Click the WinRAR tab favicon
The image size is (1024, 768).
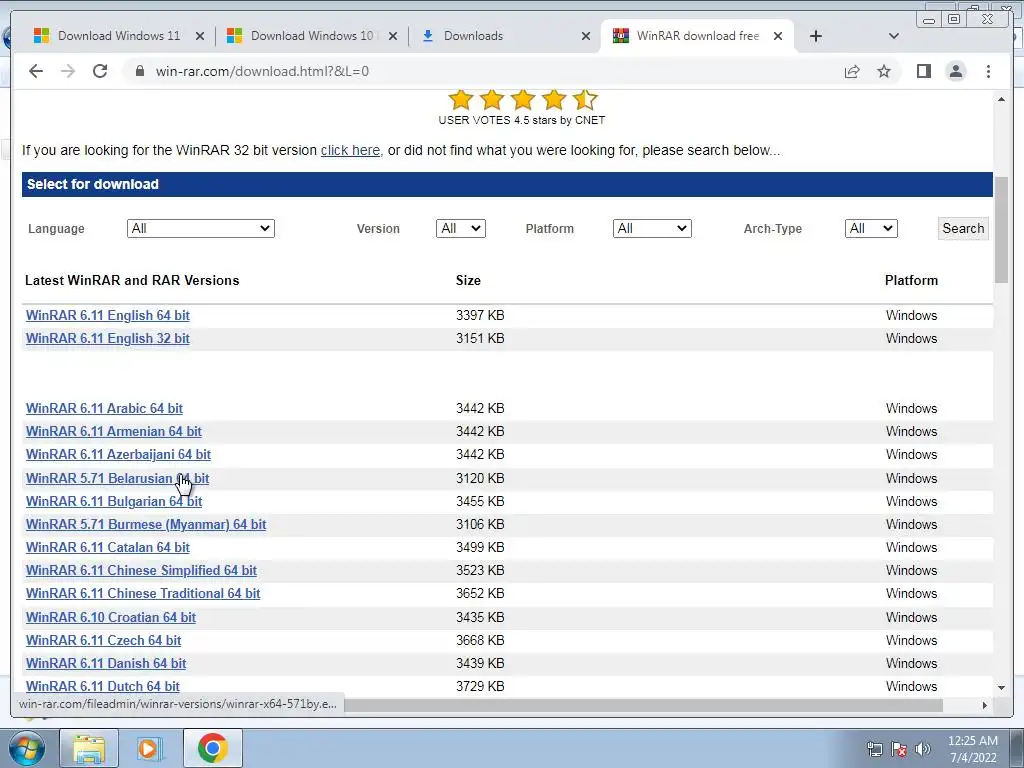coord(620,36)
